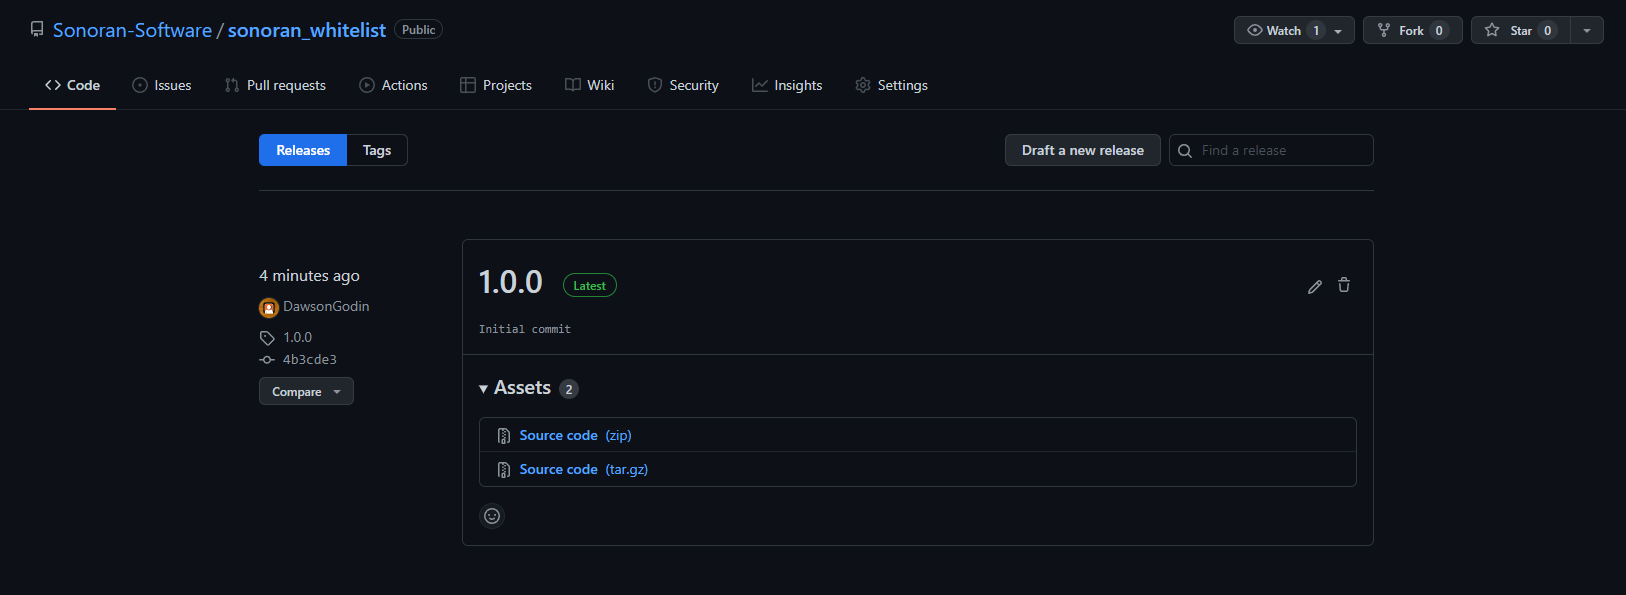
Task: Download Source code (tar.gz)
Action: coord(584,469)
